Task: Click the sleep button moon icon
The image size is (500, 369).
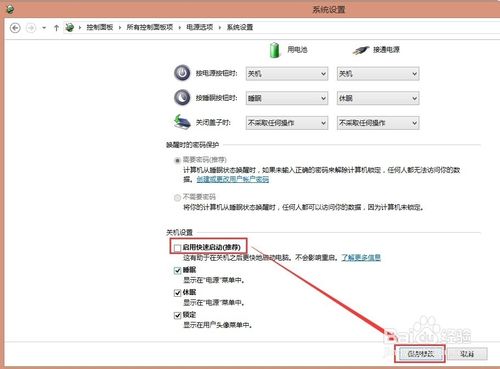Action: click(182, 97)
